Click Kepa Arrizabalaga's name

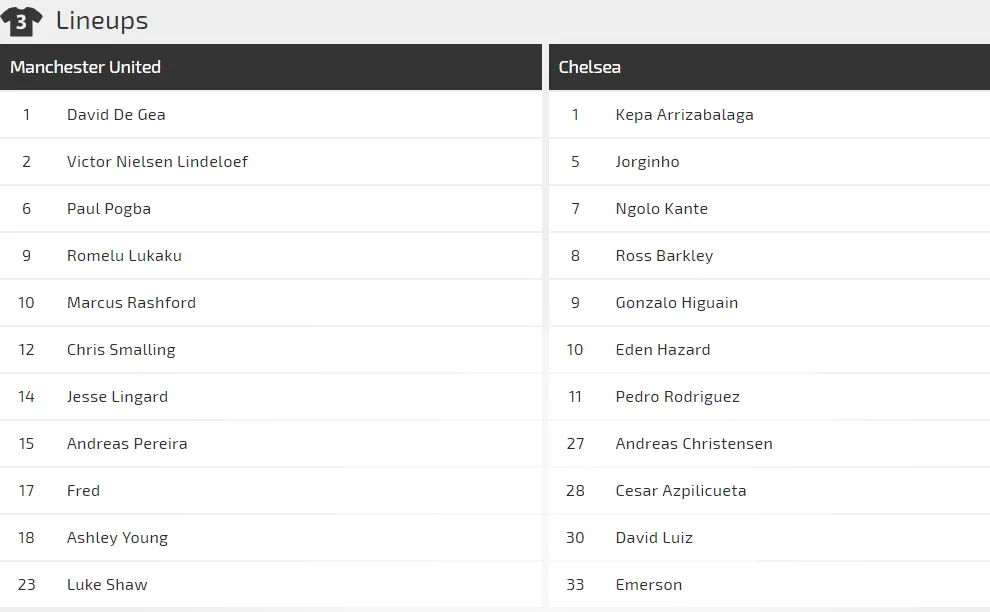click(684, 114)
